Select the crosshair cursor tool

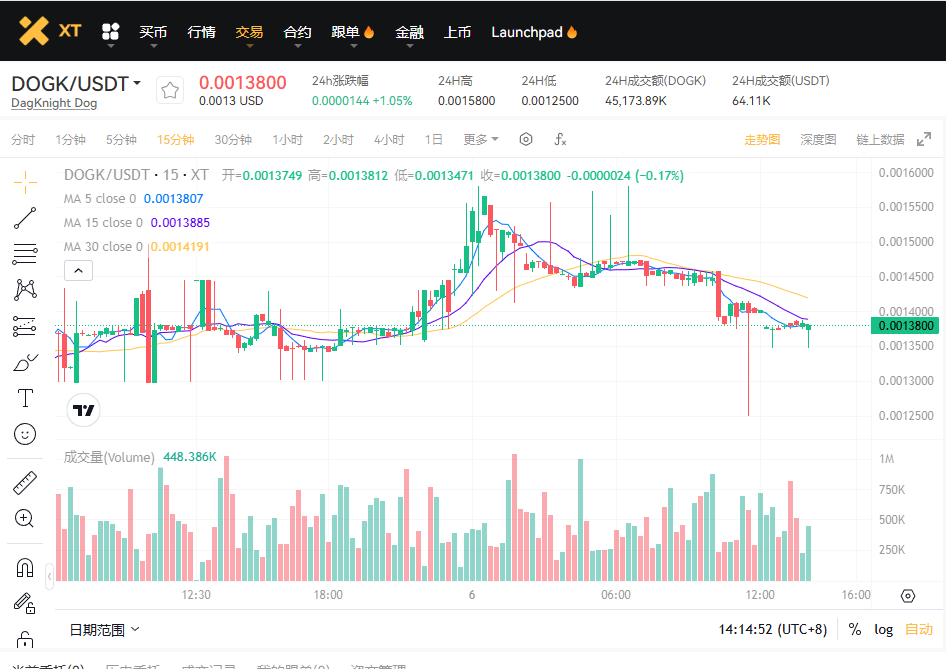pyautogui.click(x=26, y=180)
